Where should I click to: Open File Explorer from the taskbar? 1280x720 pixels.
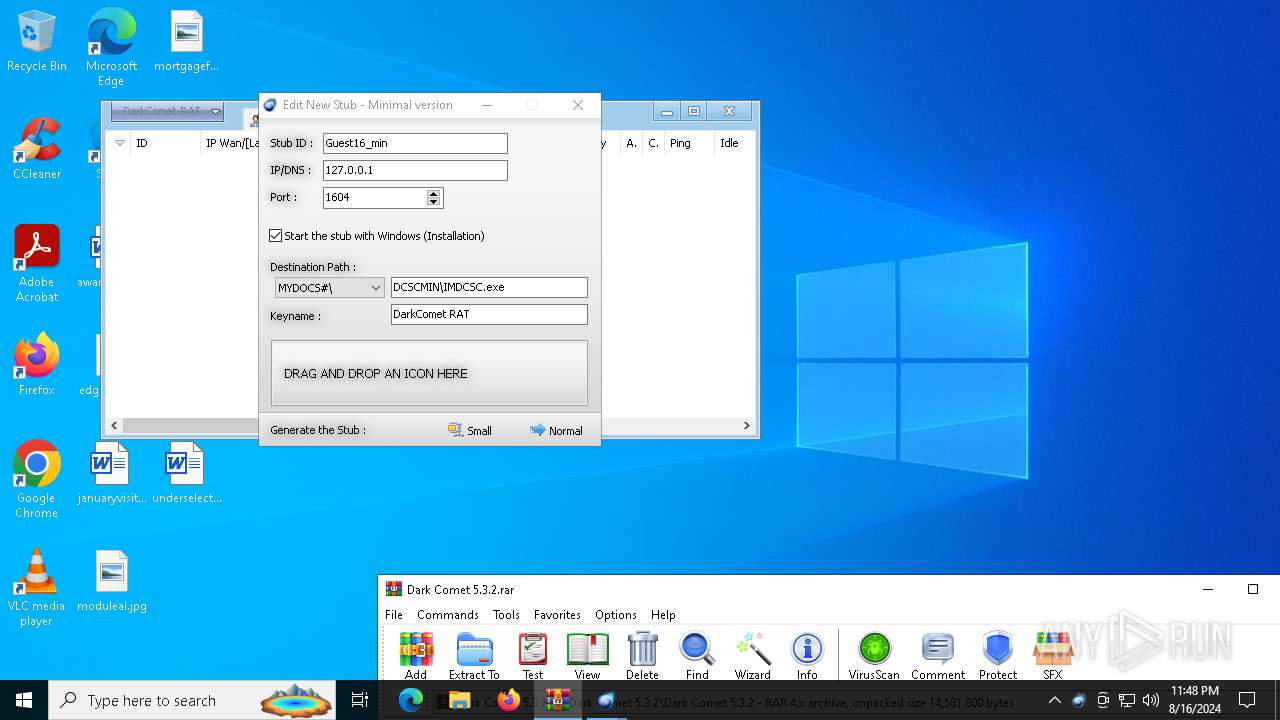(x=460, y=700)
